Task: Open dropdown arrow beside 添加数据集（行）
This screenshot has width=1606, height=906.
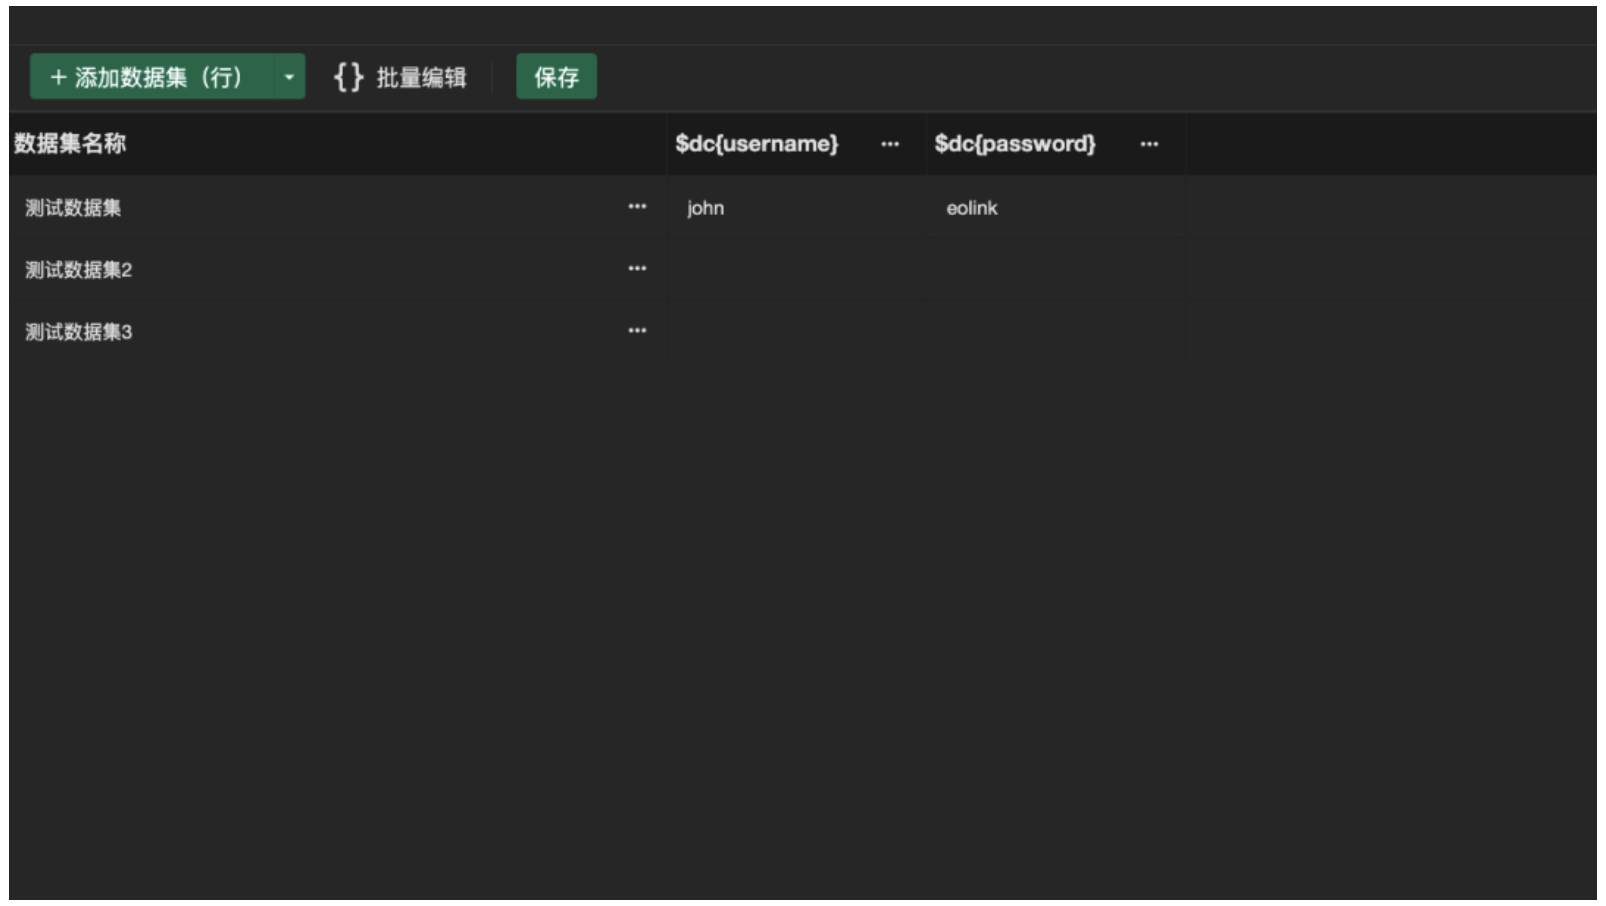Action: click(x=289, y=77)
